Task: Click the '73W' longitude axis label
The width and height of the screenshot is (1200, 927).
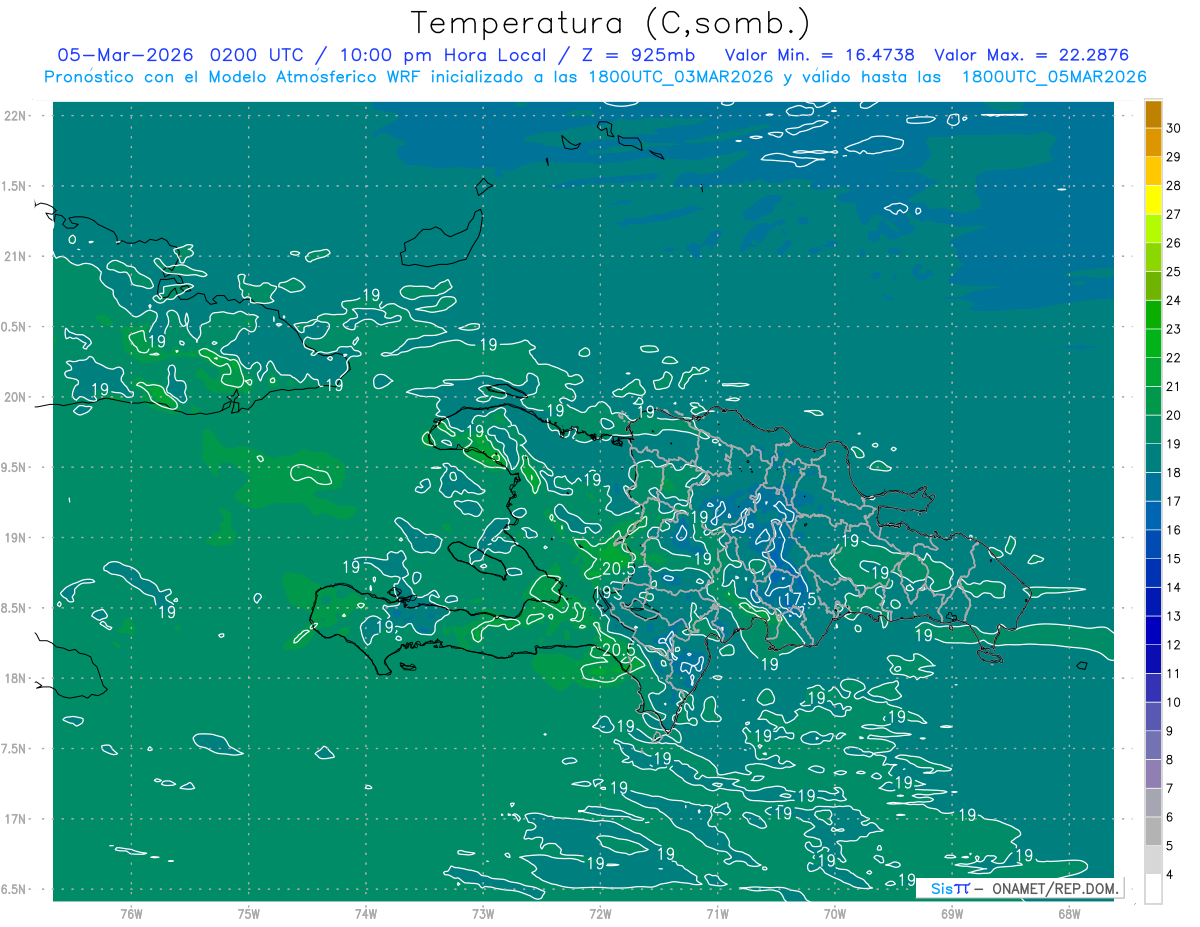Action: (483, 914)
